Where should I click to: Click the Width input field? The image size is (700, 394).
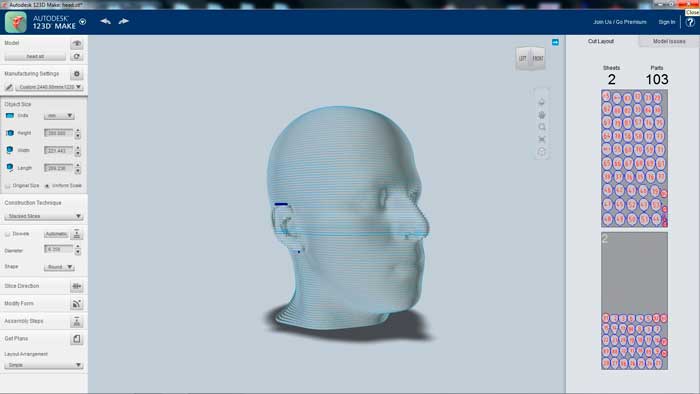tap(58, 150)
